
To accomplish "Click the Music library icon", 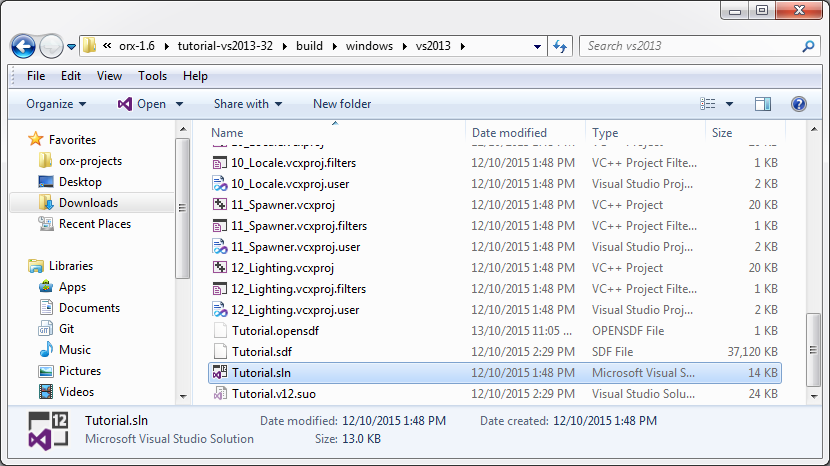I will click(x=45, y=350).
